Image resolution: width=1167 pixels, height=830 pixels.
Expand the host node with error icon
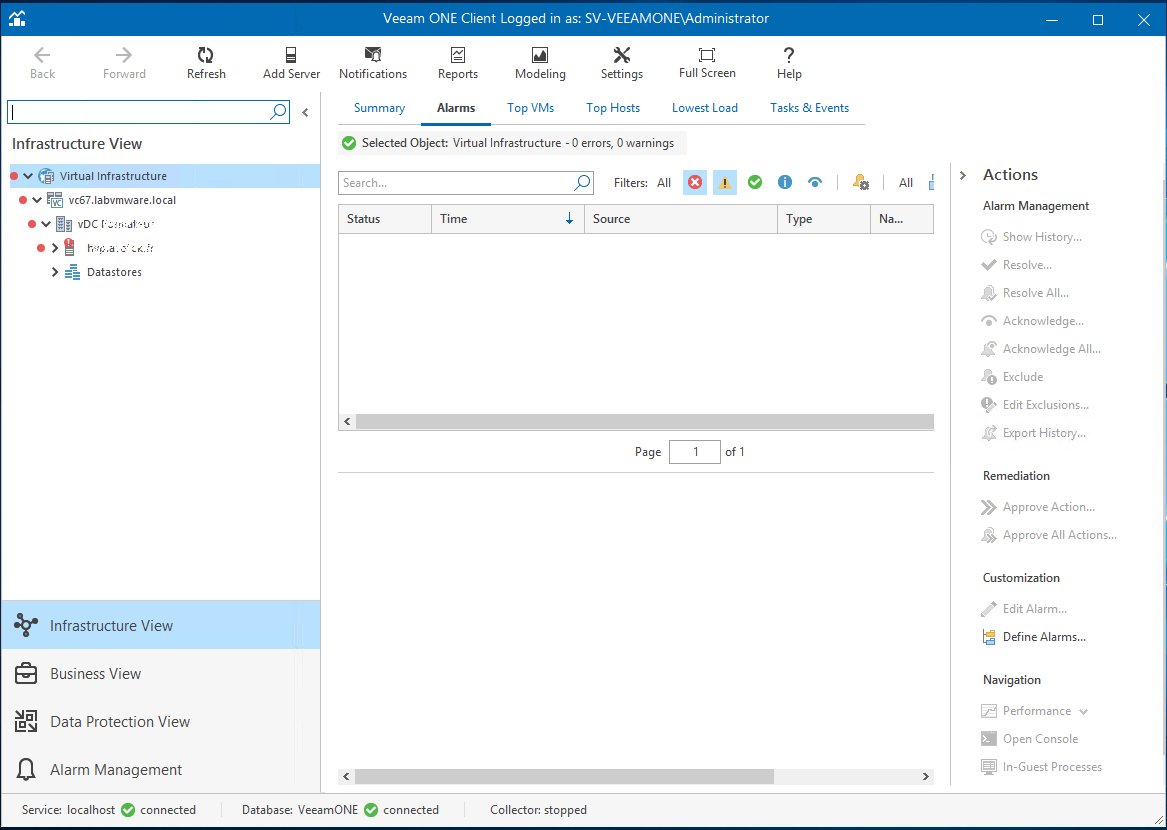[54, 248]
